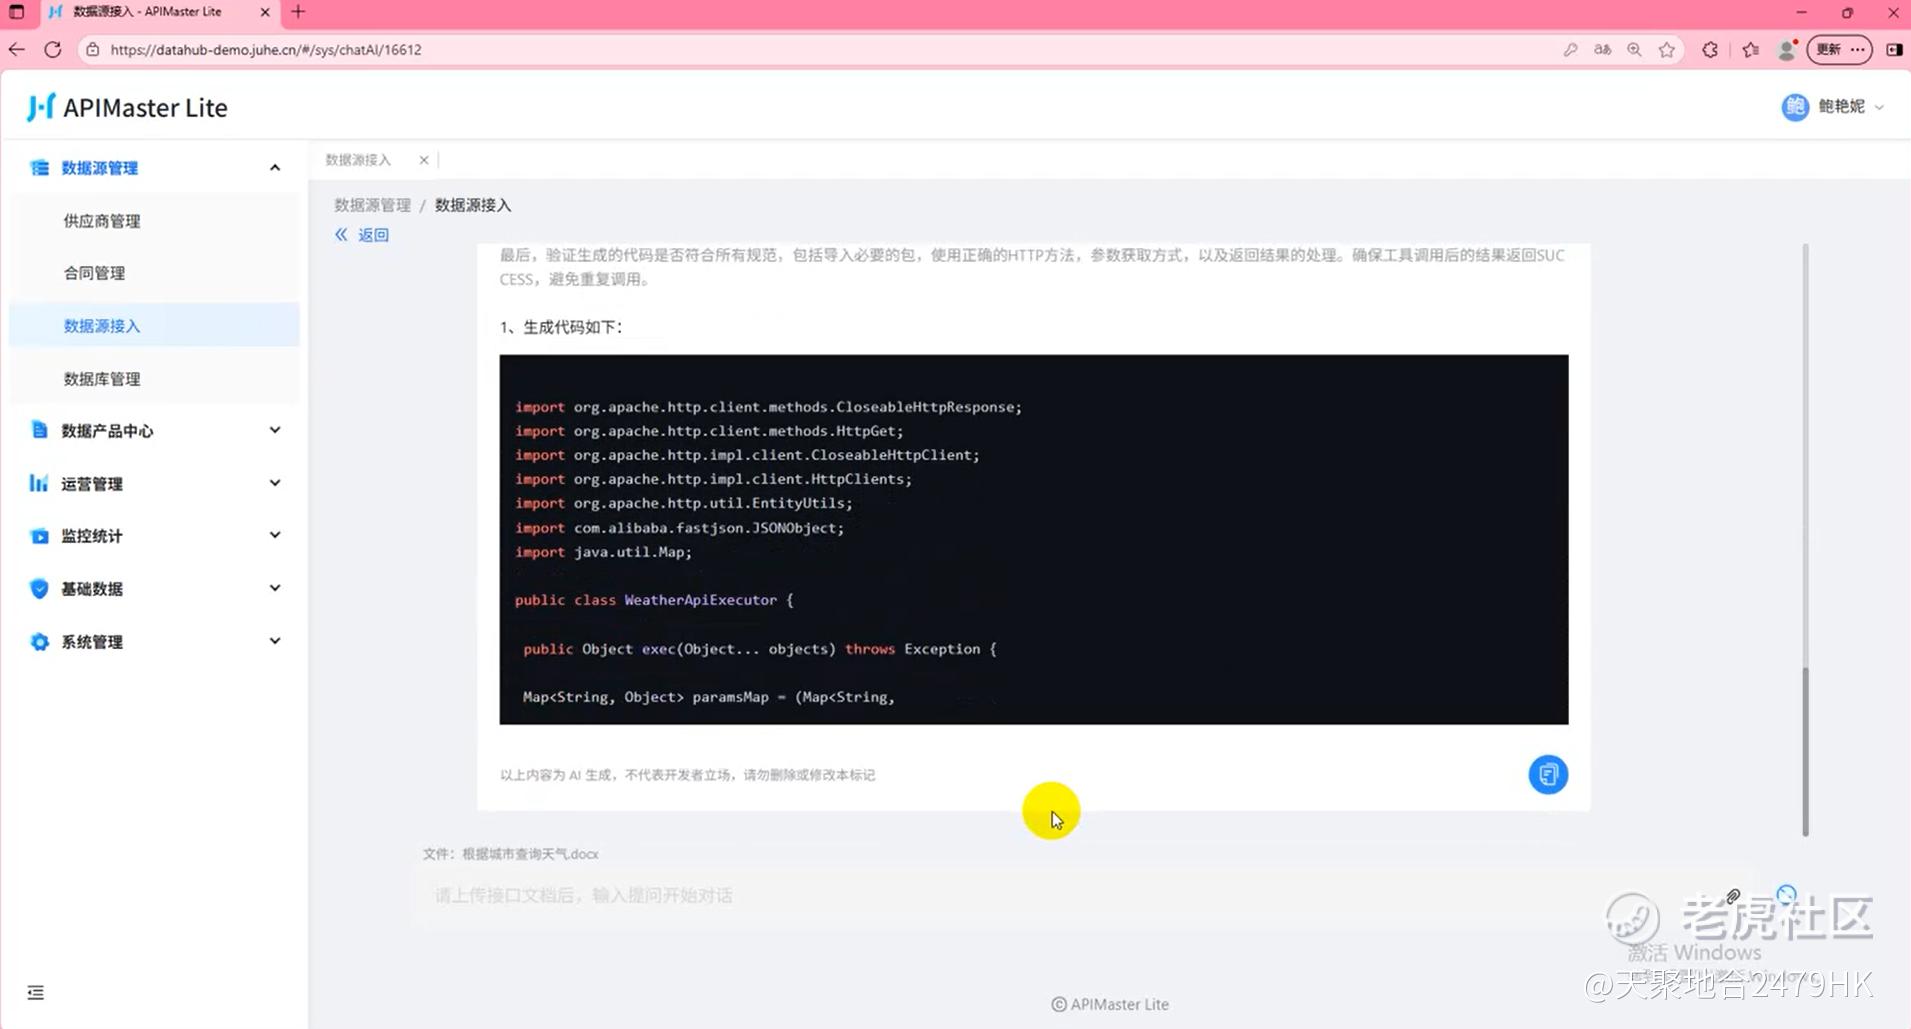Viewport: 1911px width, 1029px height.
Task: Click the 数据源管理 sidebar icon
Action: point(39,168)
